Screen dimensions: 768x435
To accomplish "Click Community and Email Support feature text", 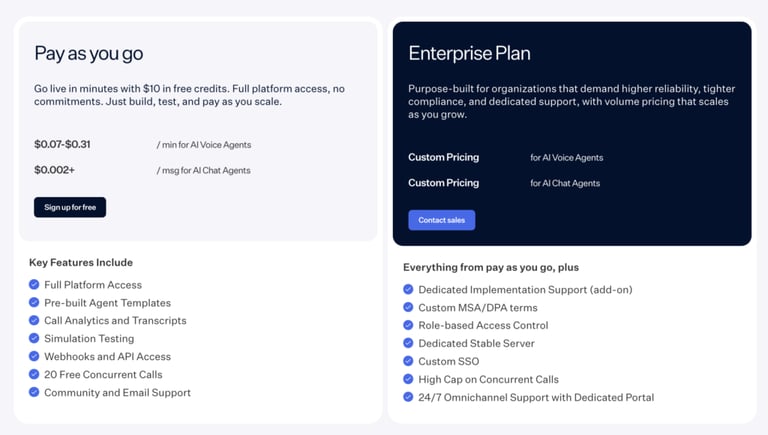I will pyautogui.click(x=117, y=393).
